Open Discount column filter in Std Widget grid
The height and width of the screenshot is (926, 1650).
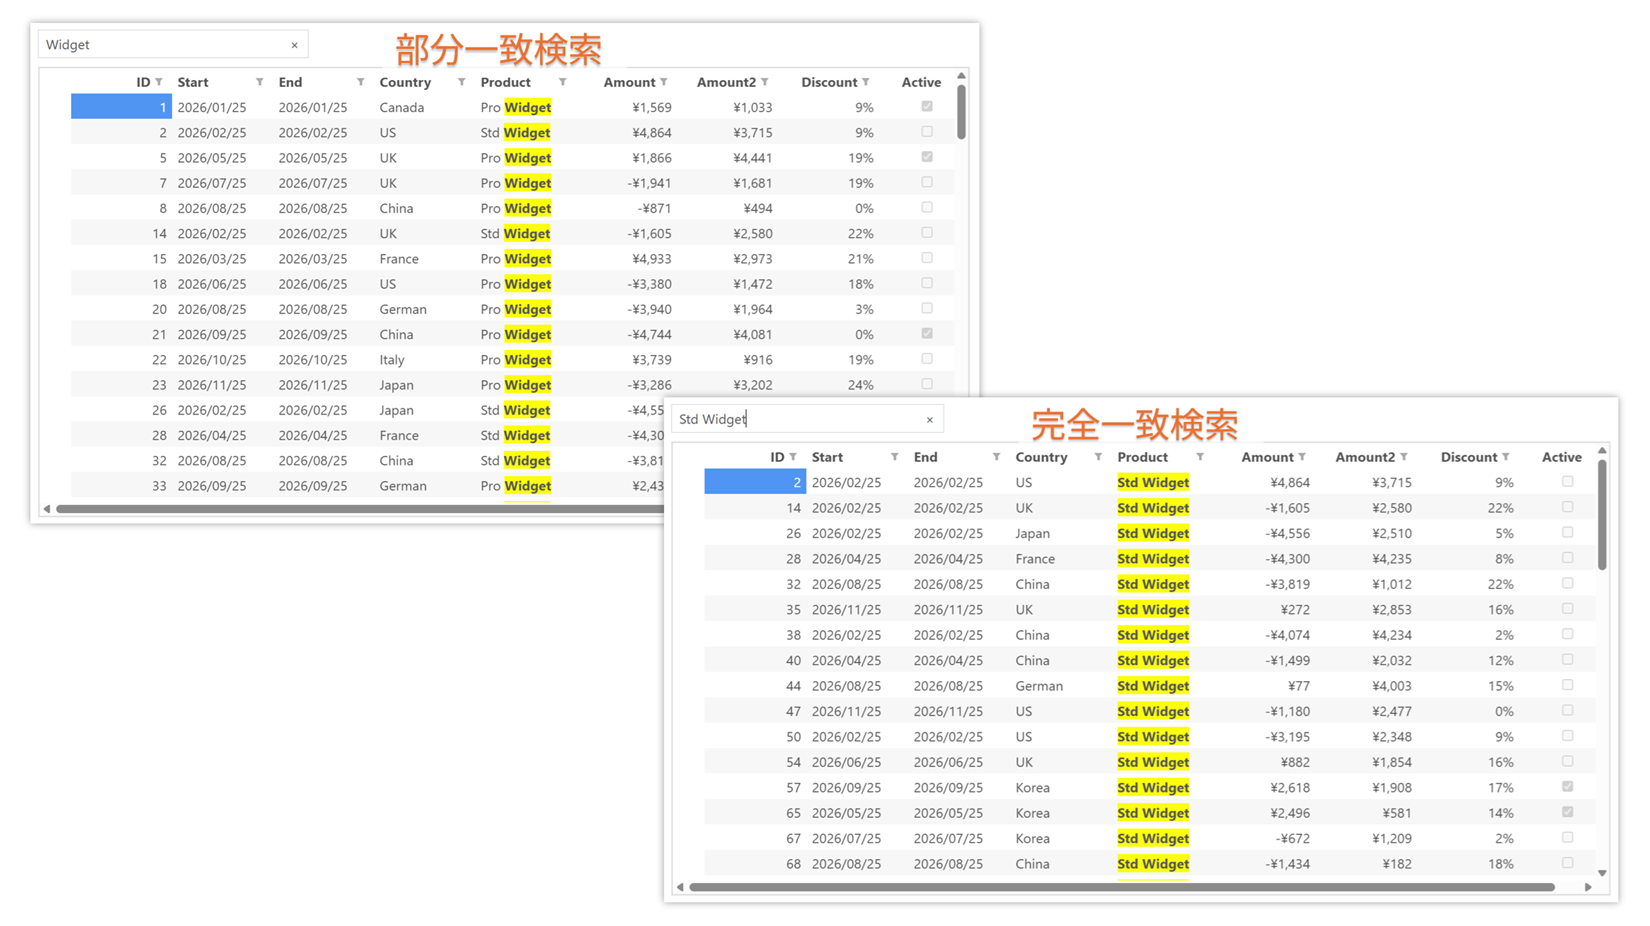1505,457
